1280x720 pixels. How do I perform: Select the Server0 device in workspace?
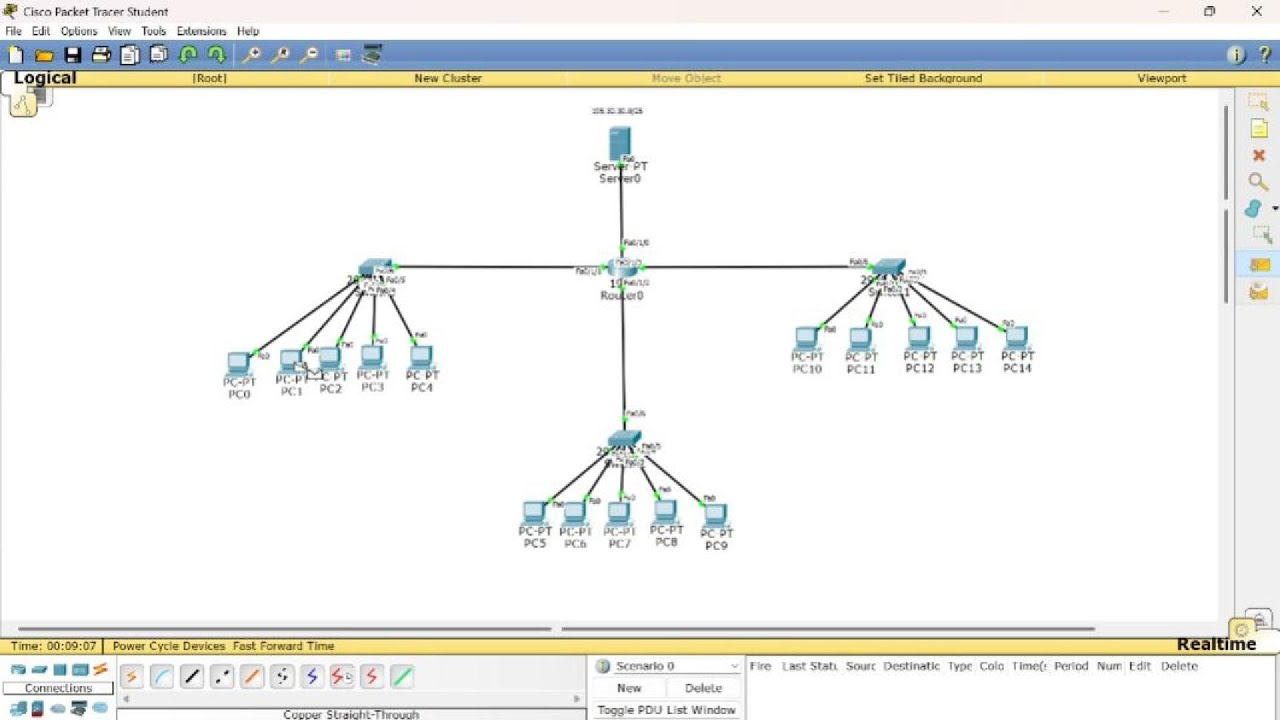pyautogui.click(x=620, y=143)
